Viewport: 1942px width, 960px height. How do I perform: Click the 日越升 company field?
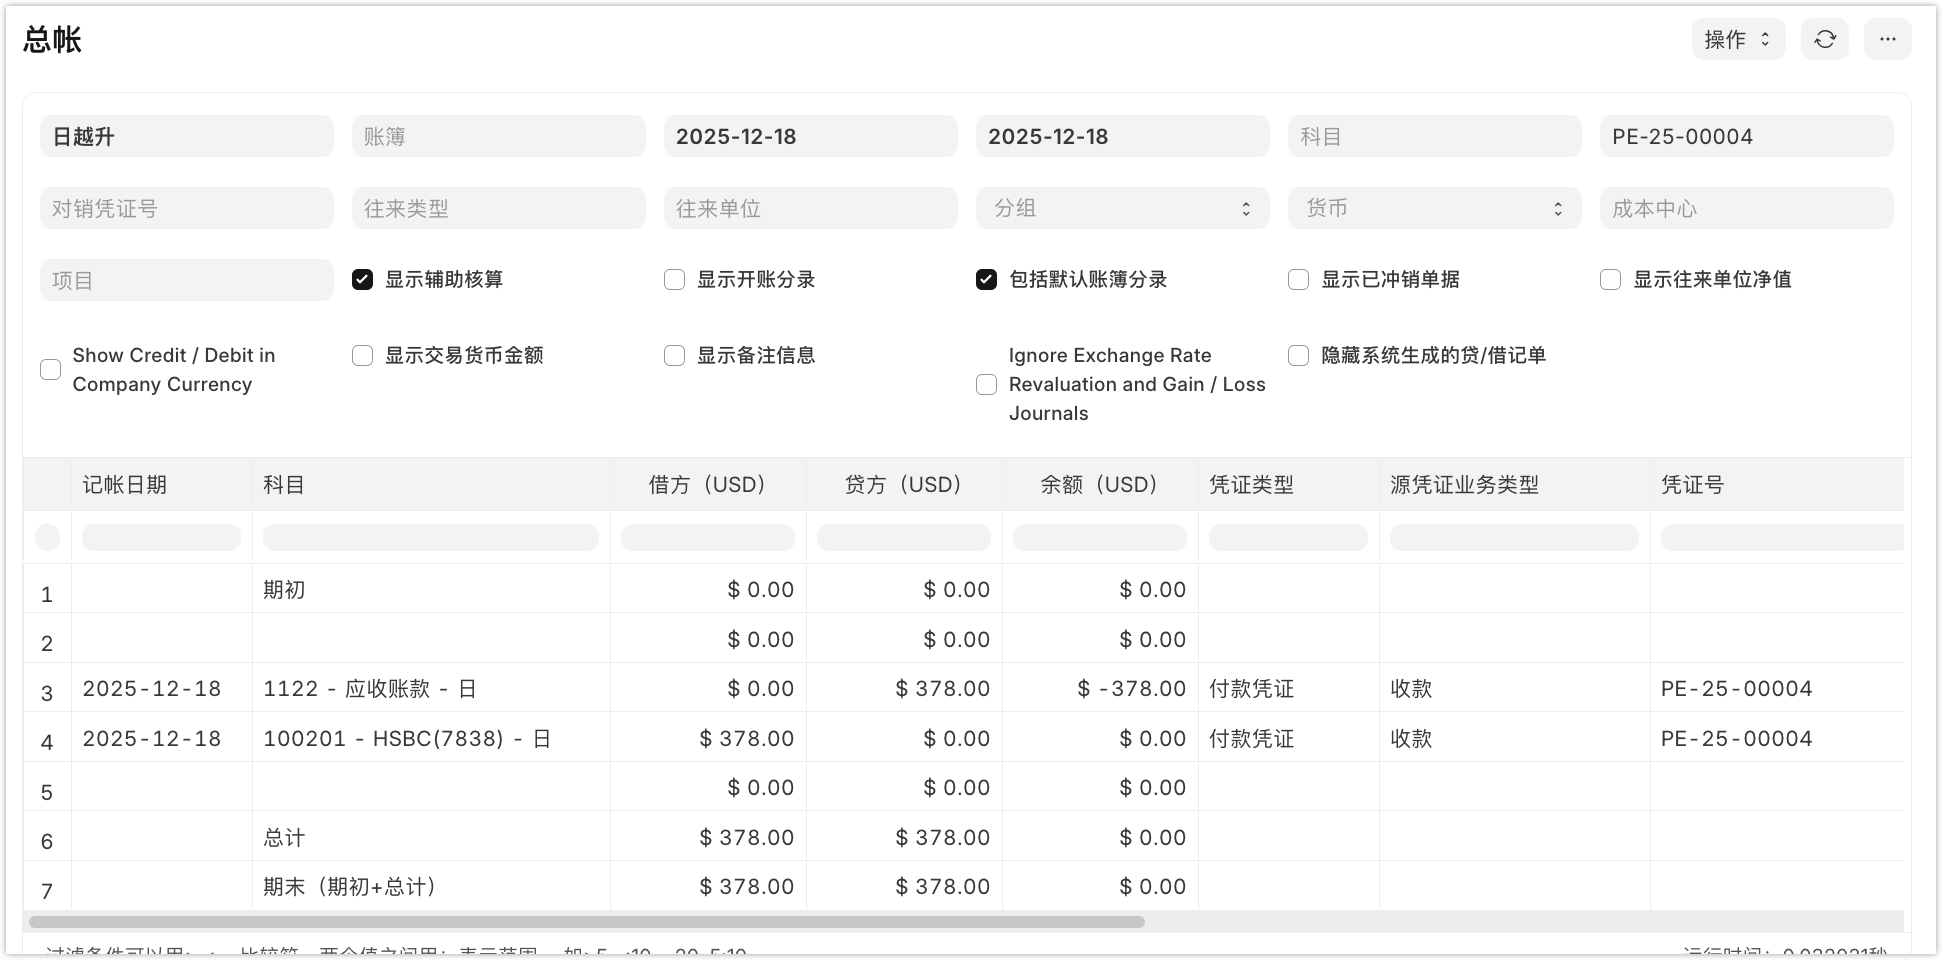click(x=186, y=136)
